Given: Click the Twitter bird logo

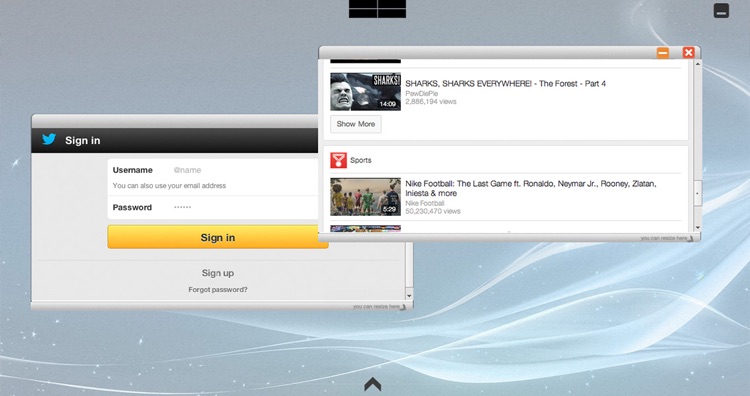Looking at the screenshot, I should 49,139.
